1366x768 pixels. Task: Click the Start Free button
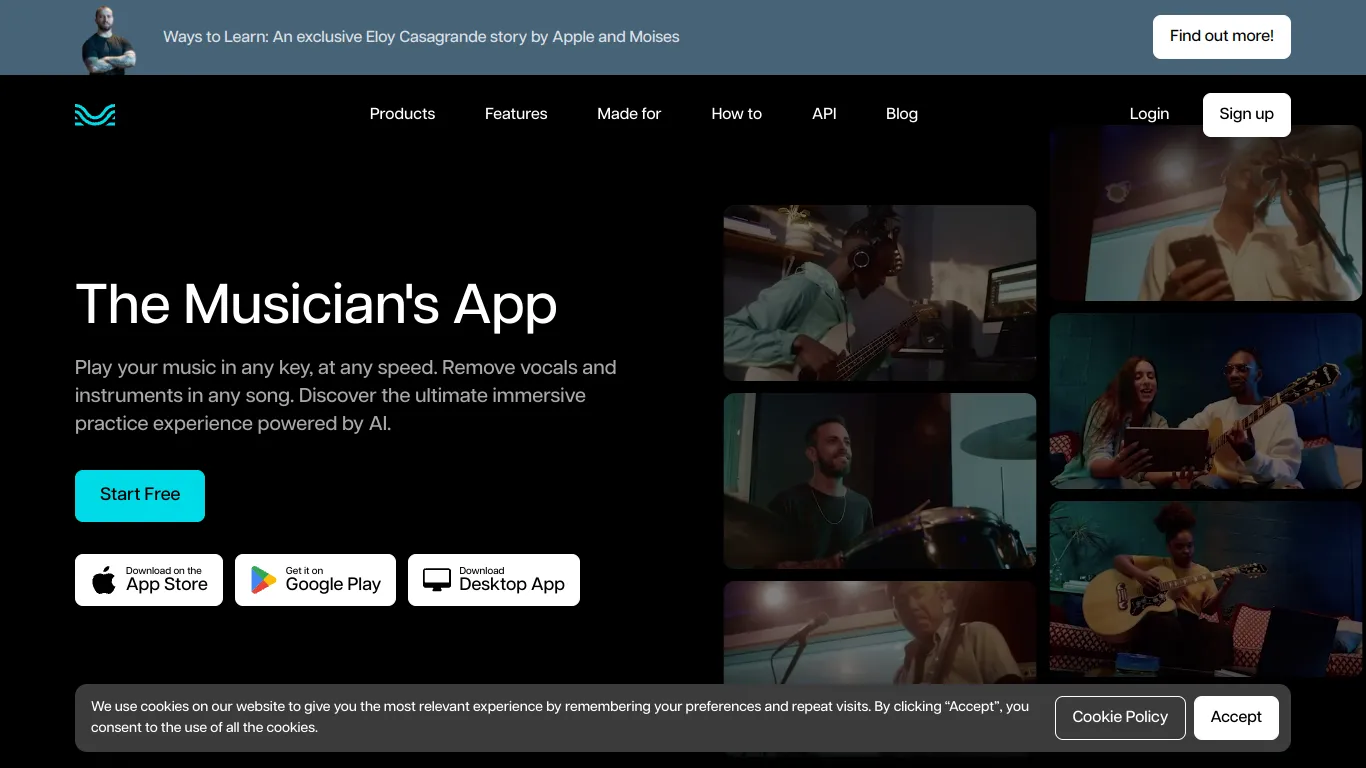tap(140, 495)
